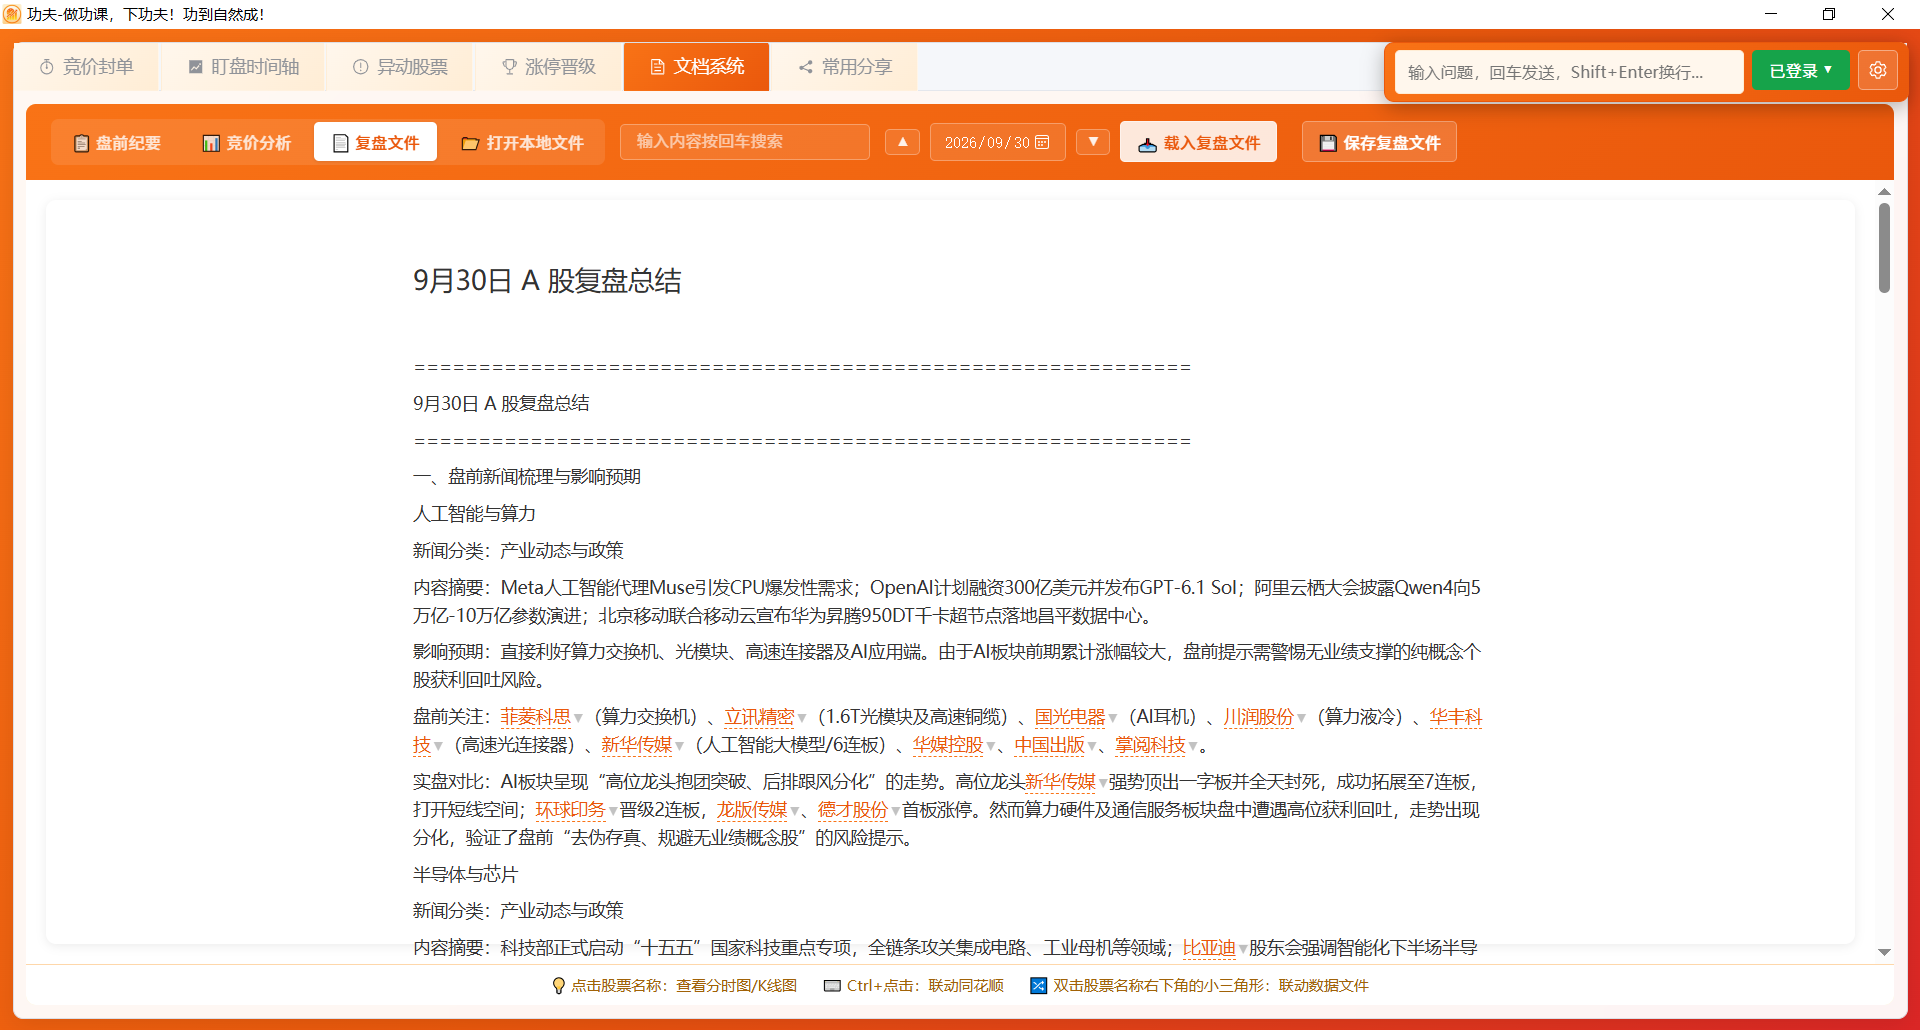Screen dimensions: 1920x1030
Task: Click the 载入复盘文件 download icon
Action: tap(1147, 144)
